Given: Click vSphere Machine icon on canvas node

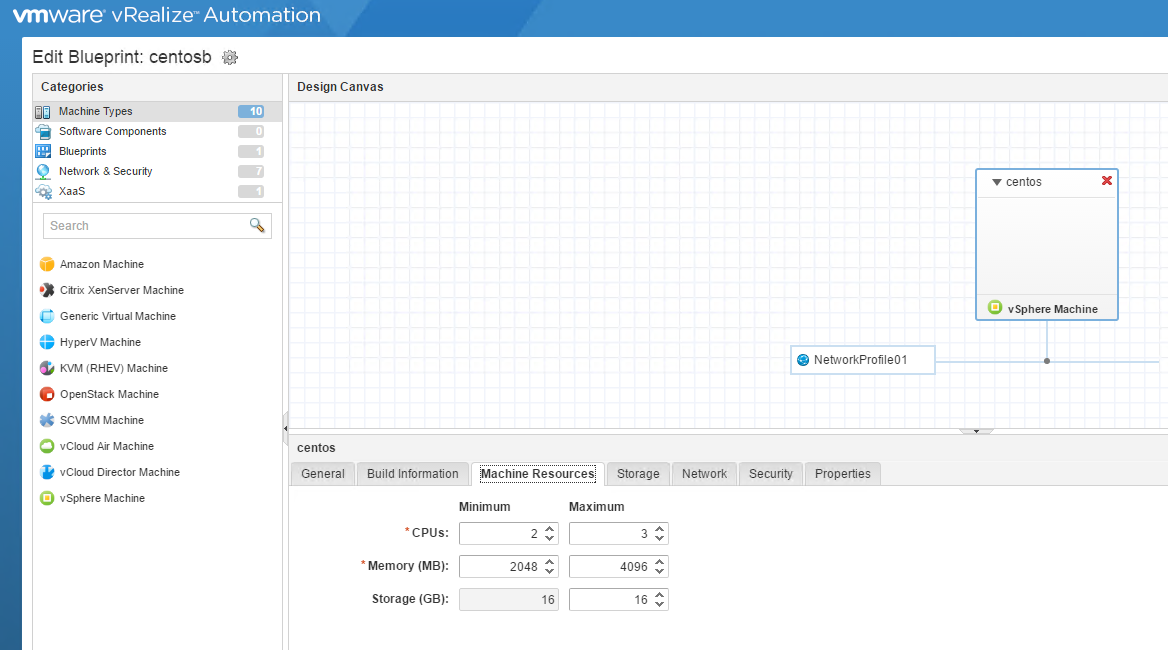Looking at the screenshot, I should [x=994, y=308].
